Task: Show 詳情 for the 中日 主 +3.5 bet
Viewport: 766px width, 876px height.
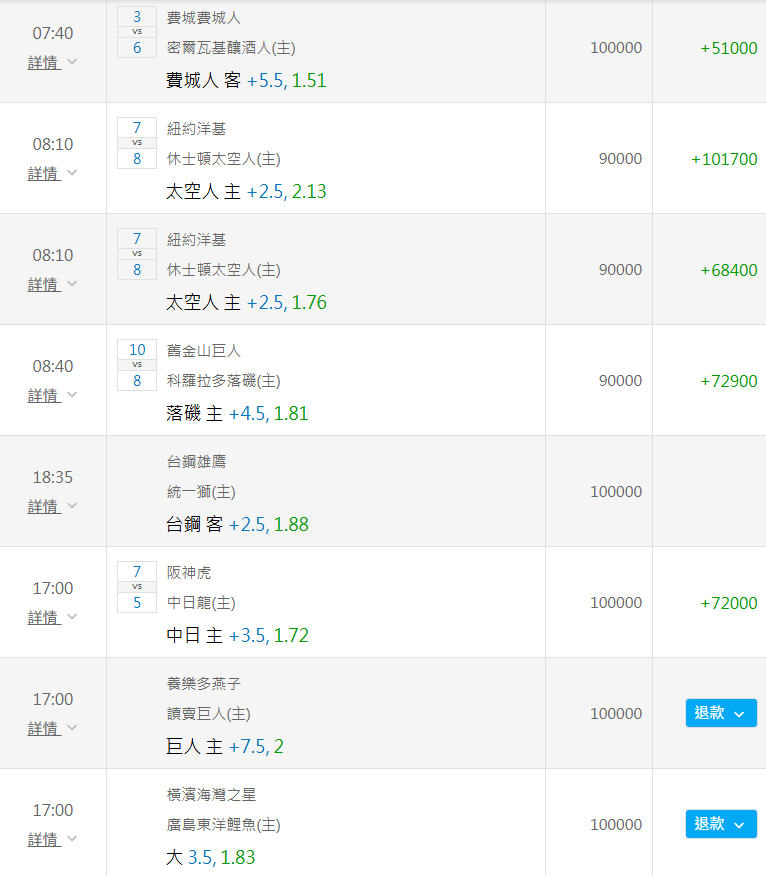Action: click(52, 617)
